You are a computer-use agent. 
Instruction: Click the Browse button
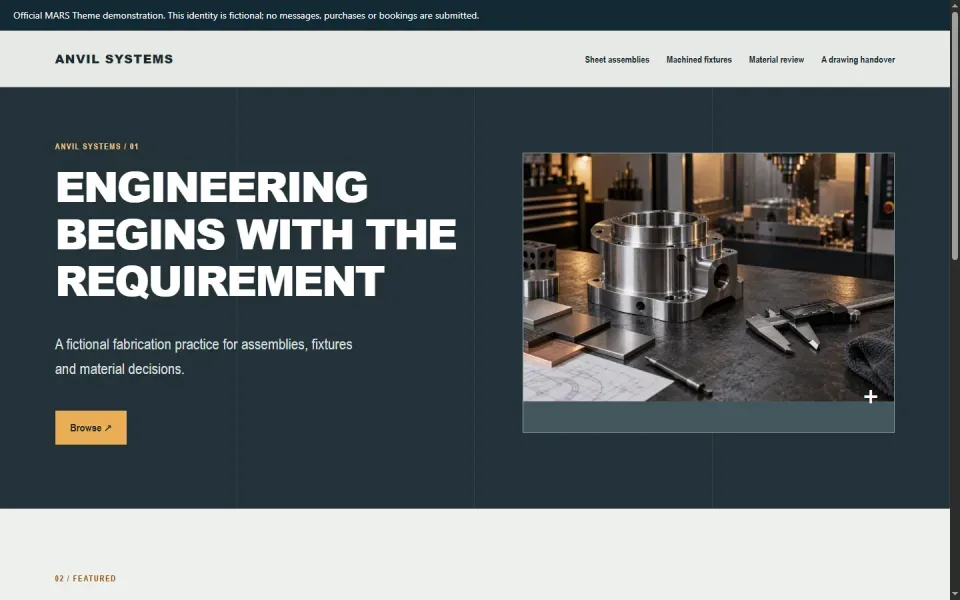coord(91,427)
